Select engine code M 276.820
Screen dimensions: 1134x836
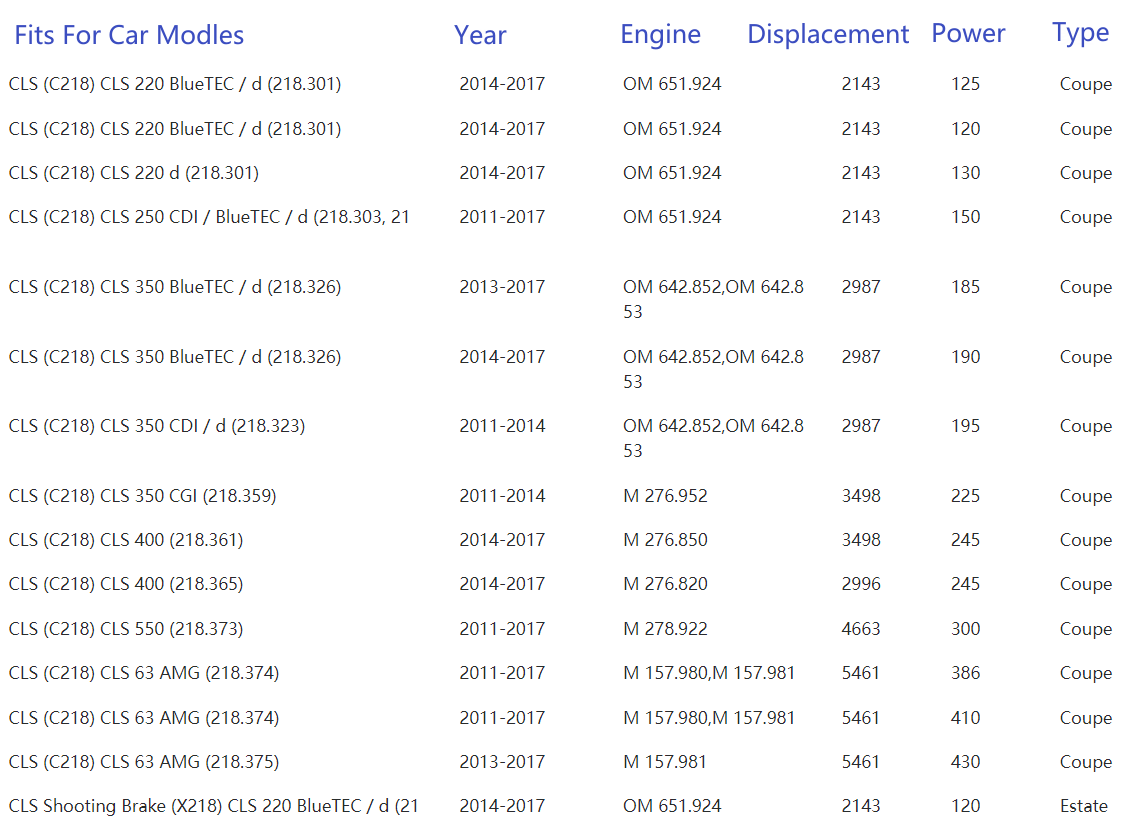pos(665,584)
